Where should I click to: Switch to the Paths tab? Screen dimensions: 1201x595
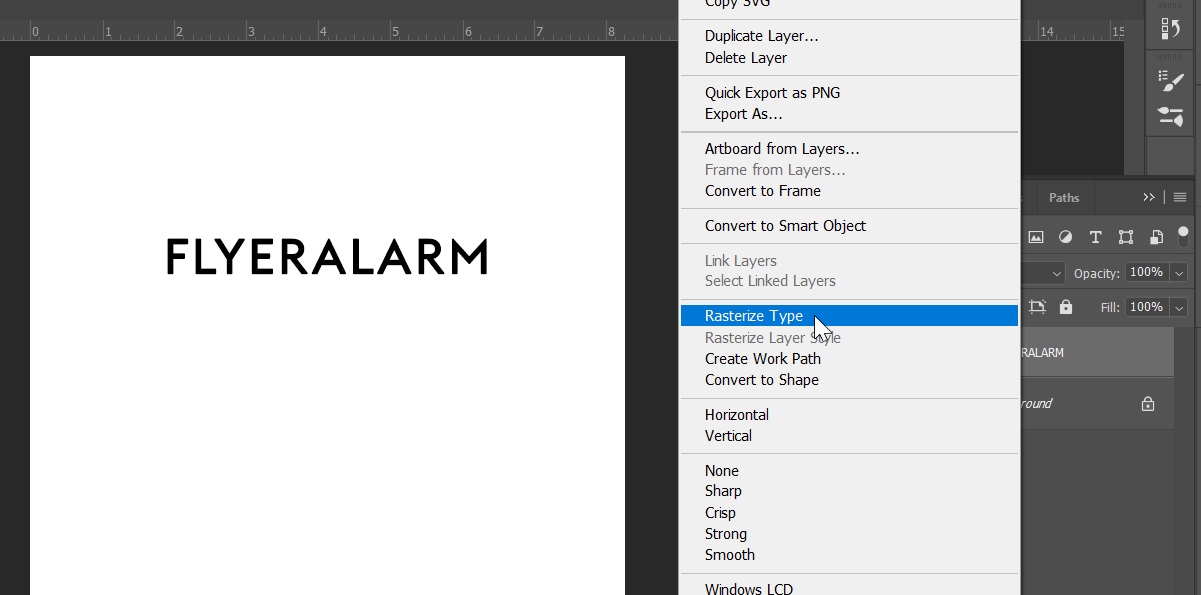1064,197
